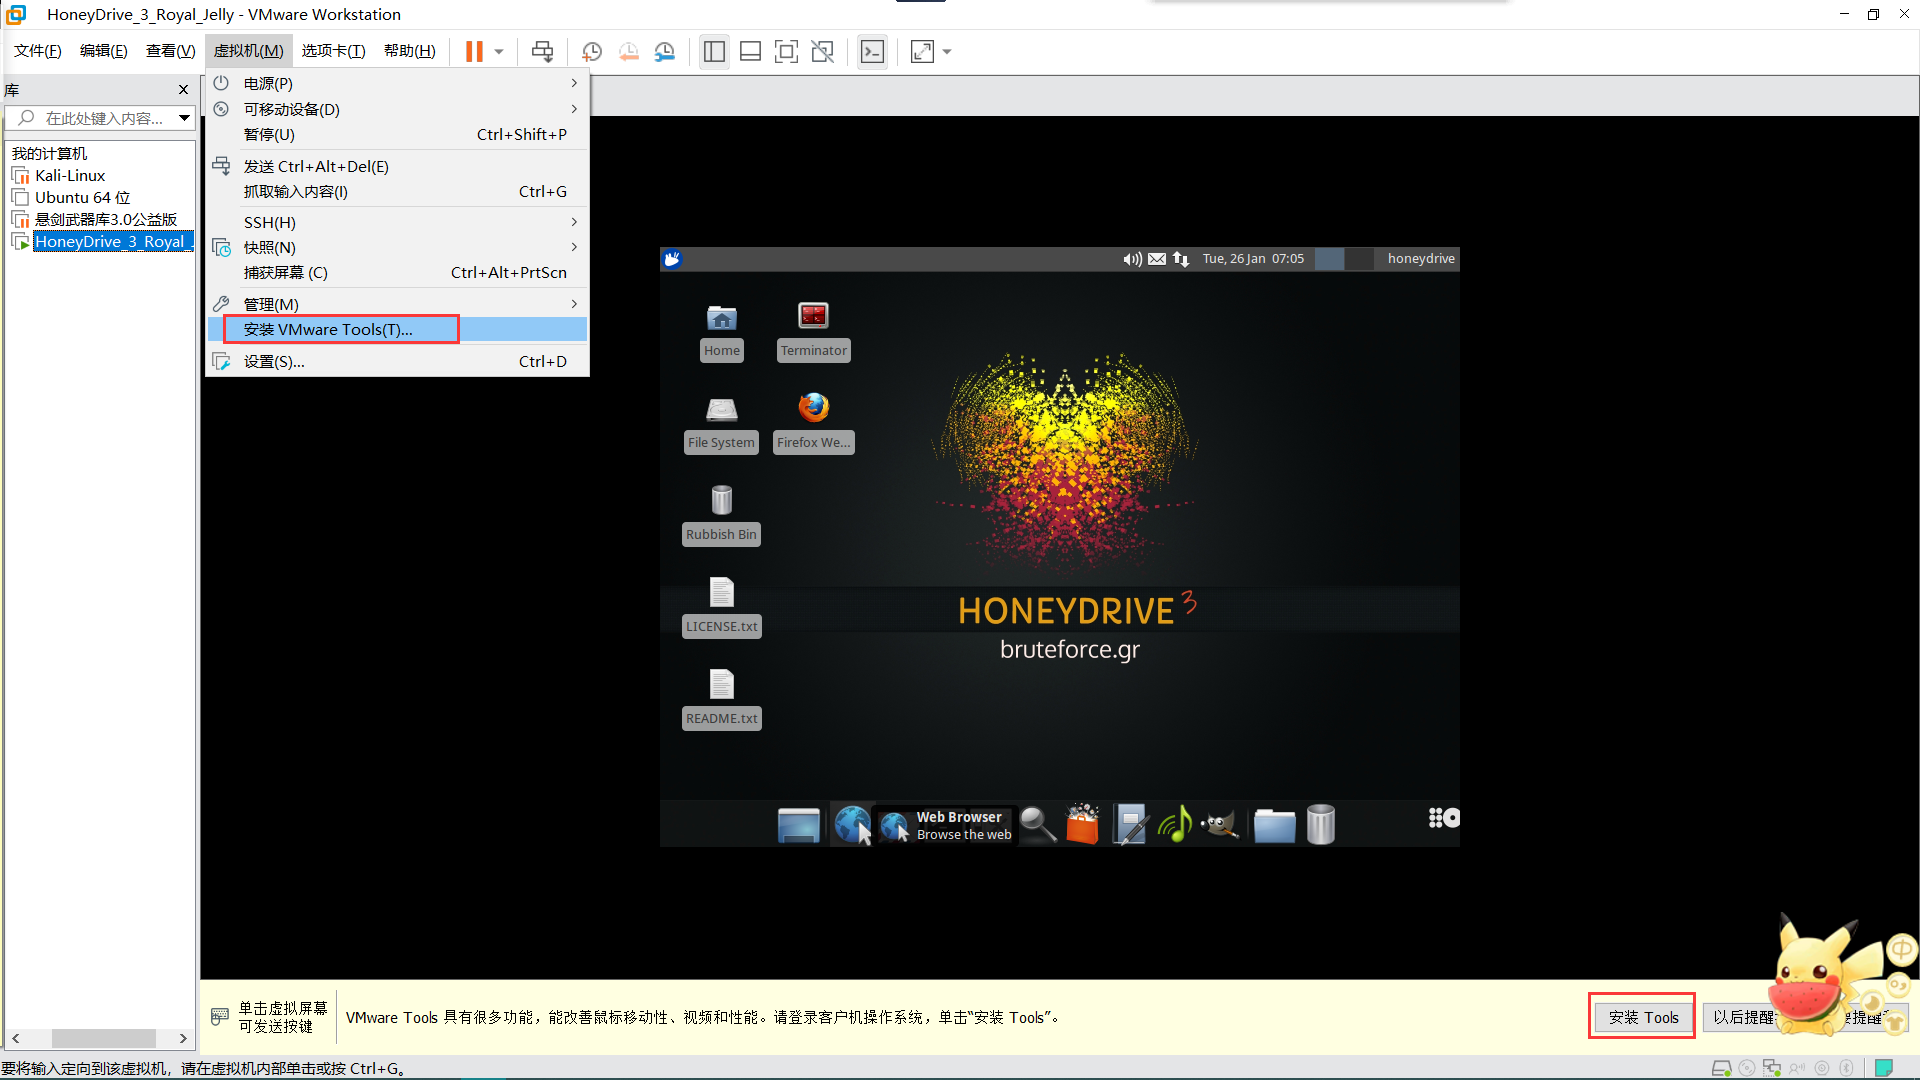Open the 选项卡 (Tabs) menu

[x=333, y=51]
